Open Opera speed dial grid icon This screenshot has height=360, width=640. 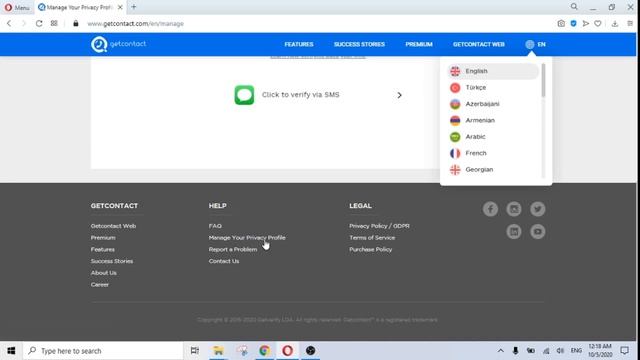(x=54, y=24)
